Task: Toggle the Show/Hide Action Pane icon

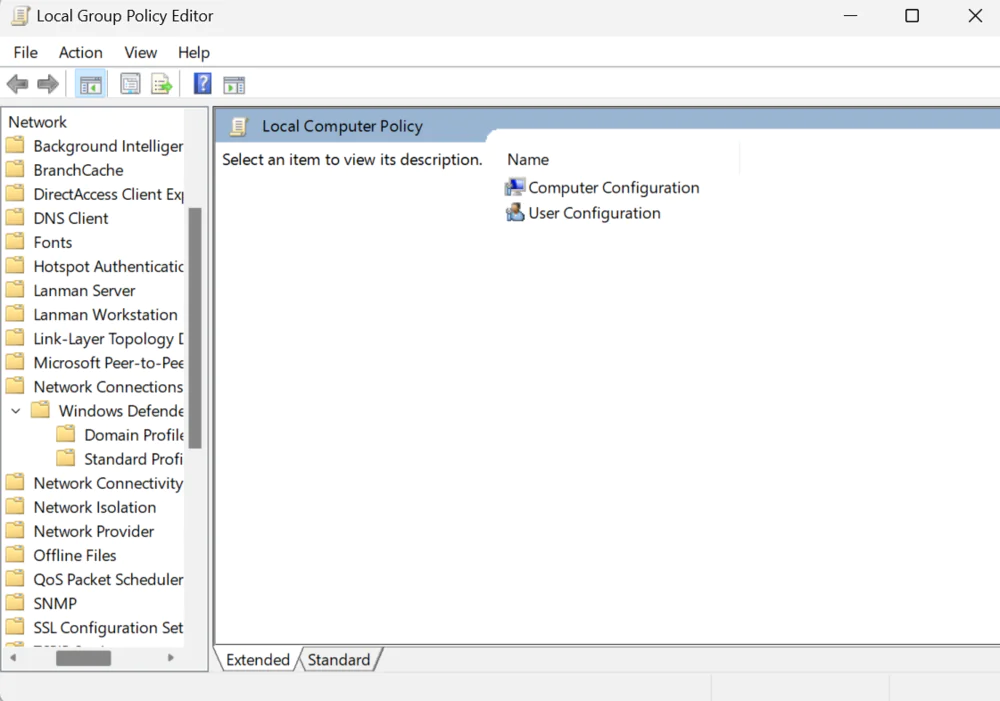Action: pyautogui.click(x=234, y=85)
